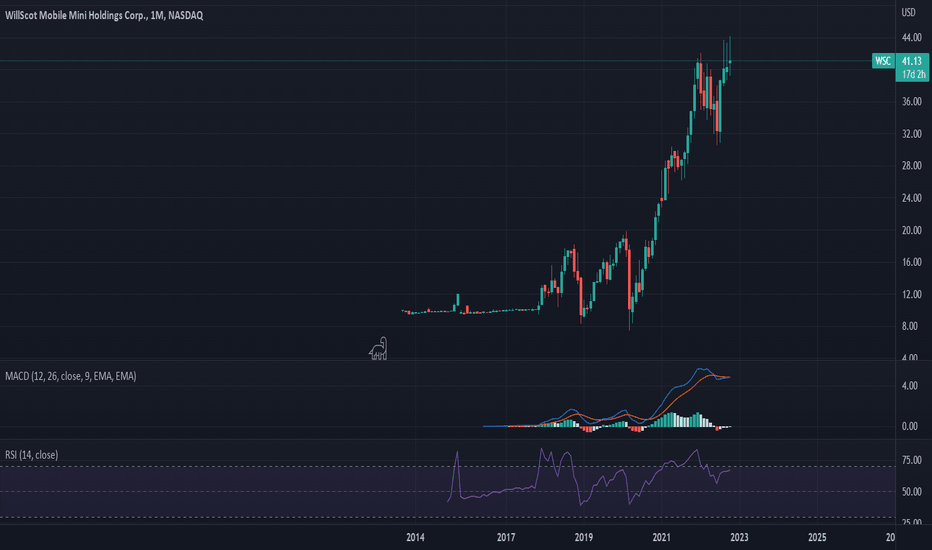The image size is (932, 550).
Task: Click the USD currency label
Action: point(908,12)
